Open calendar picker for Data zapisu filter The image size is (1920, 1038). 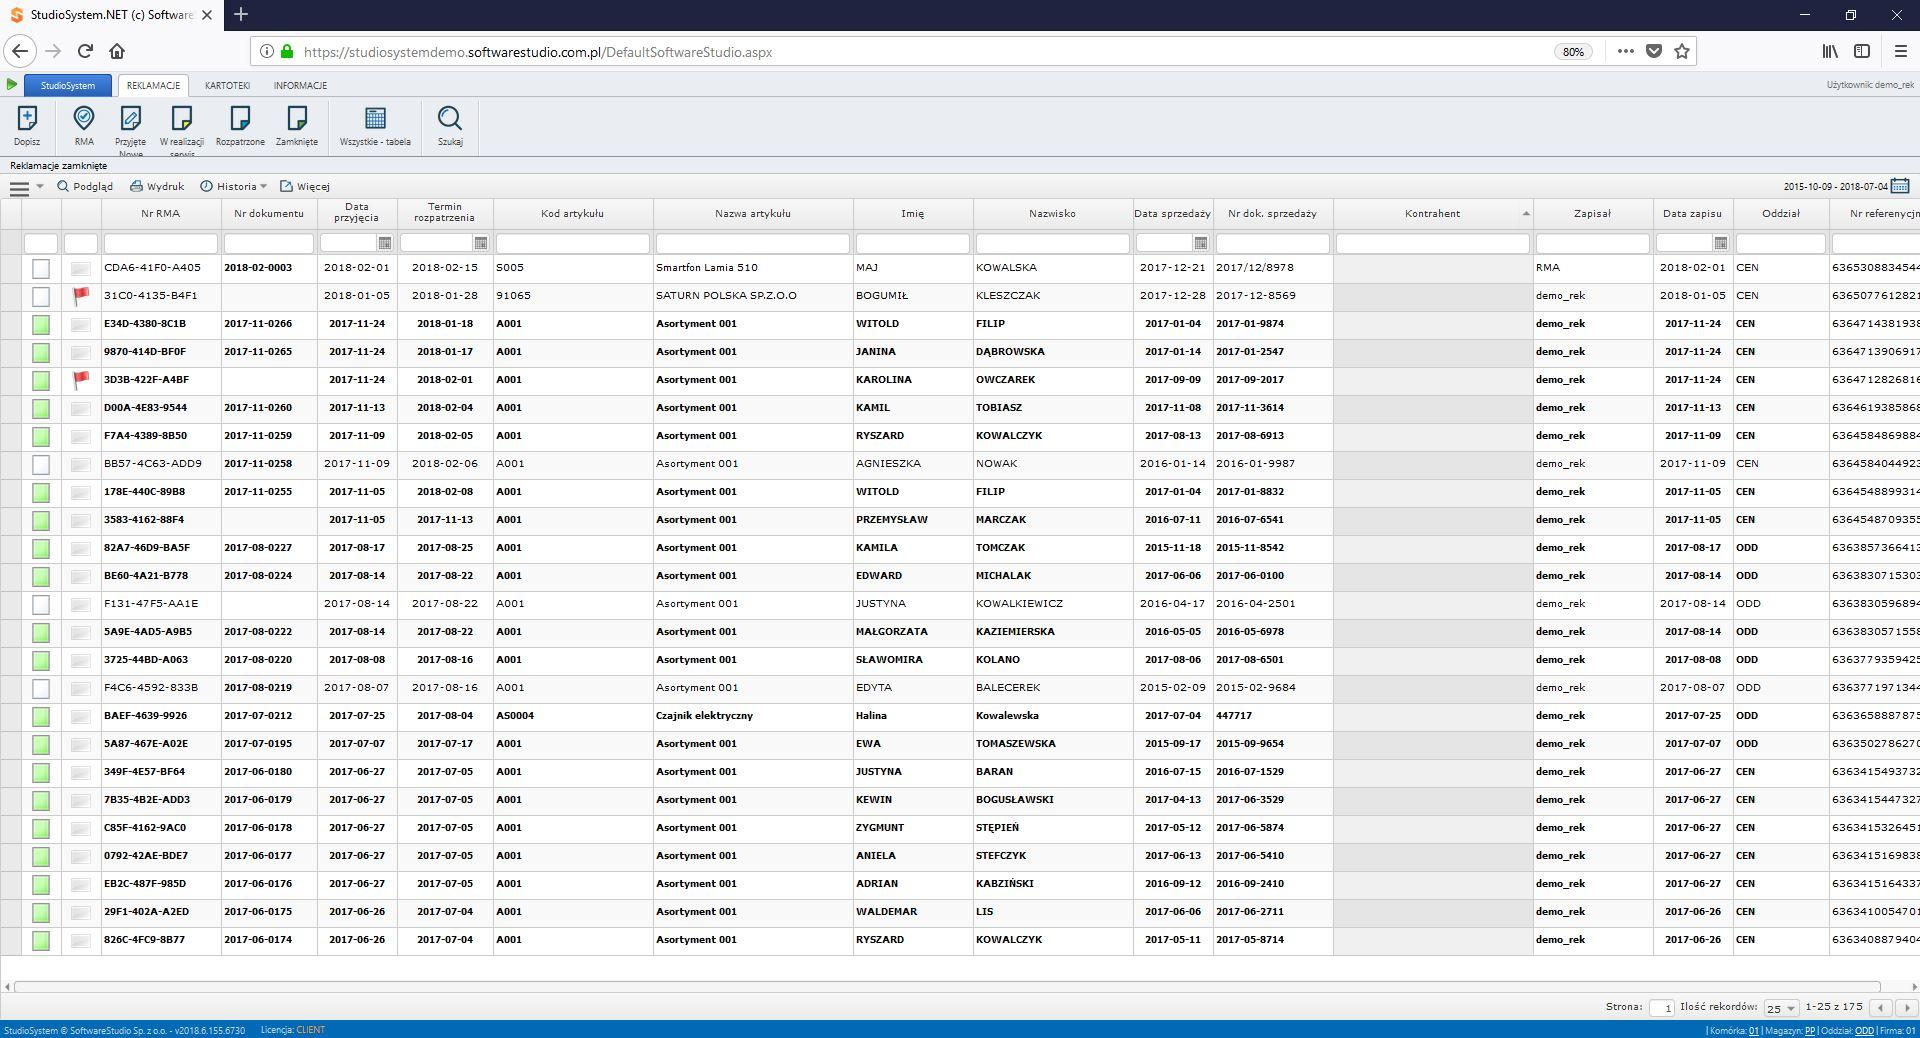click(1720, 243)
